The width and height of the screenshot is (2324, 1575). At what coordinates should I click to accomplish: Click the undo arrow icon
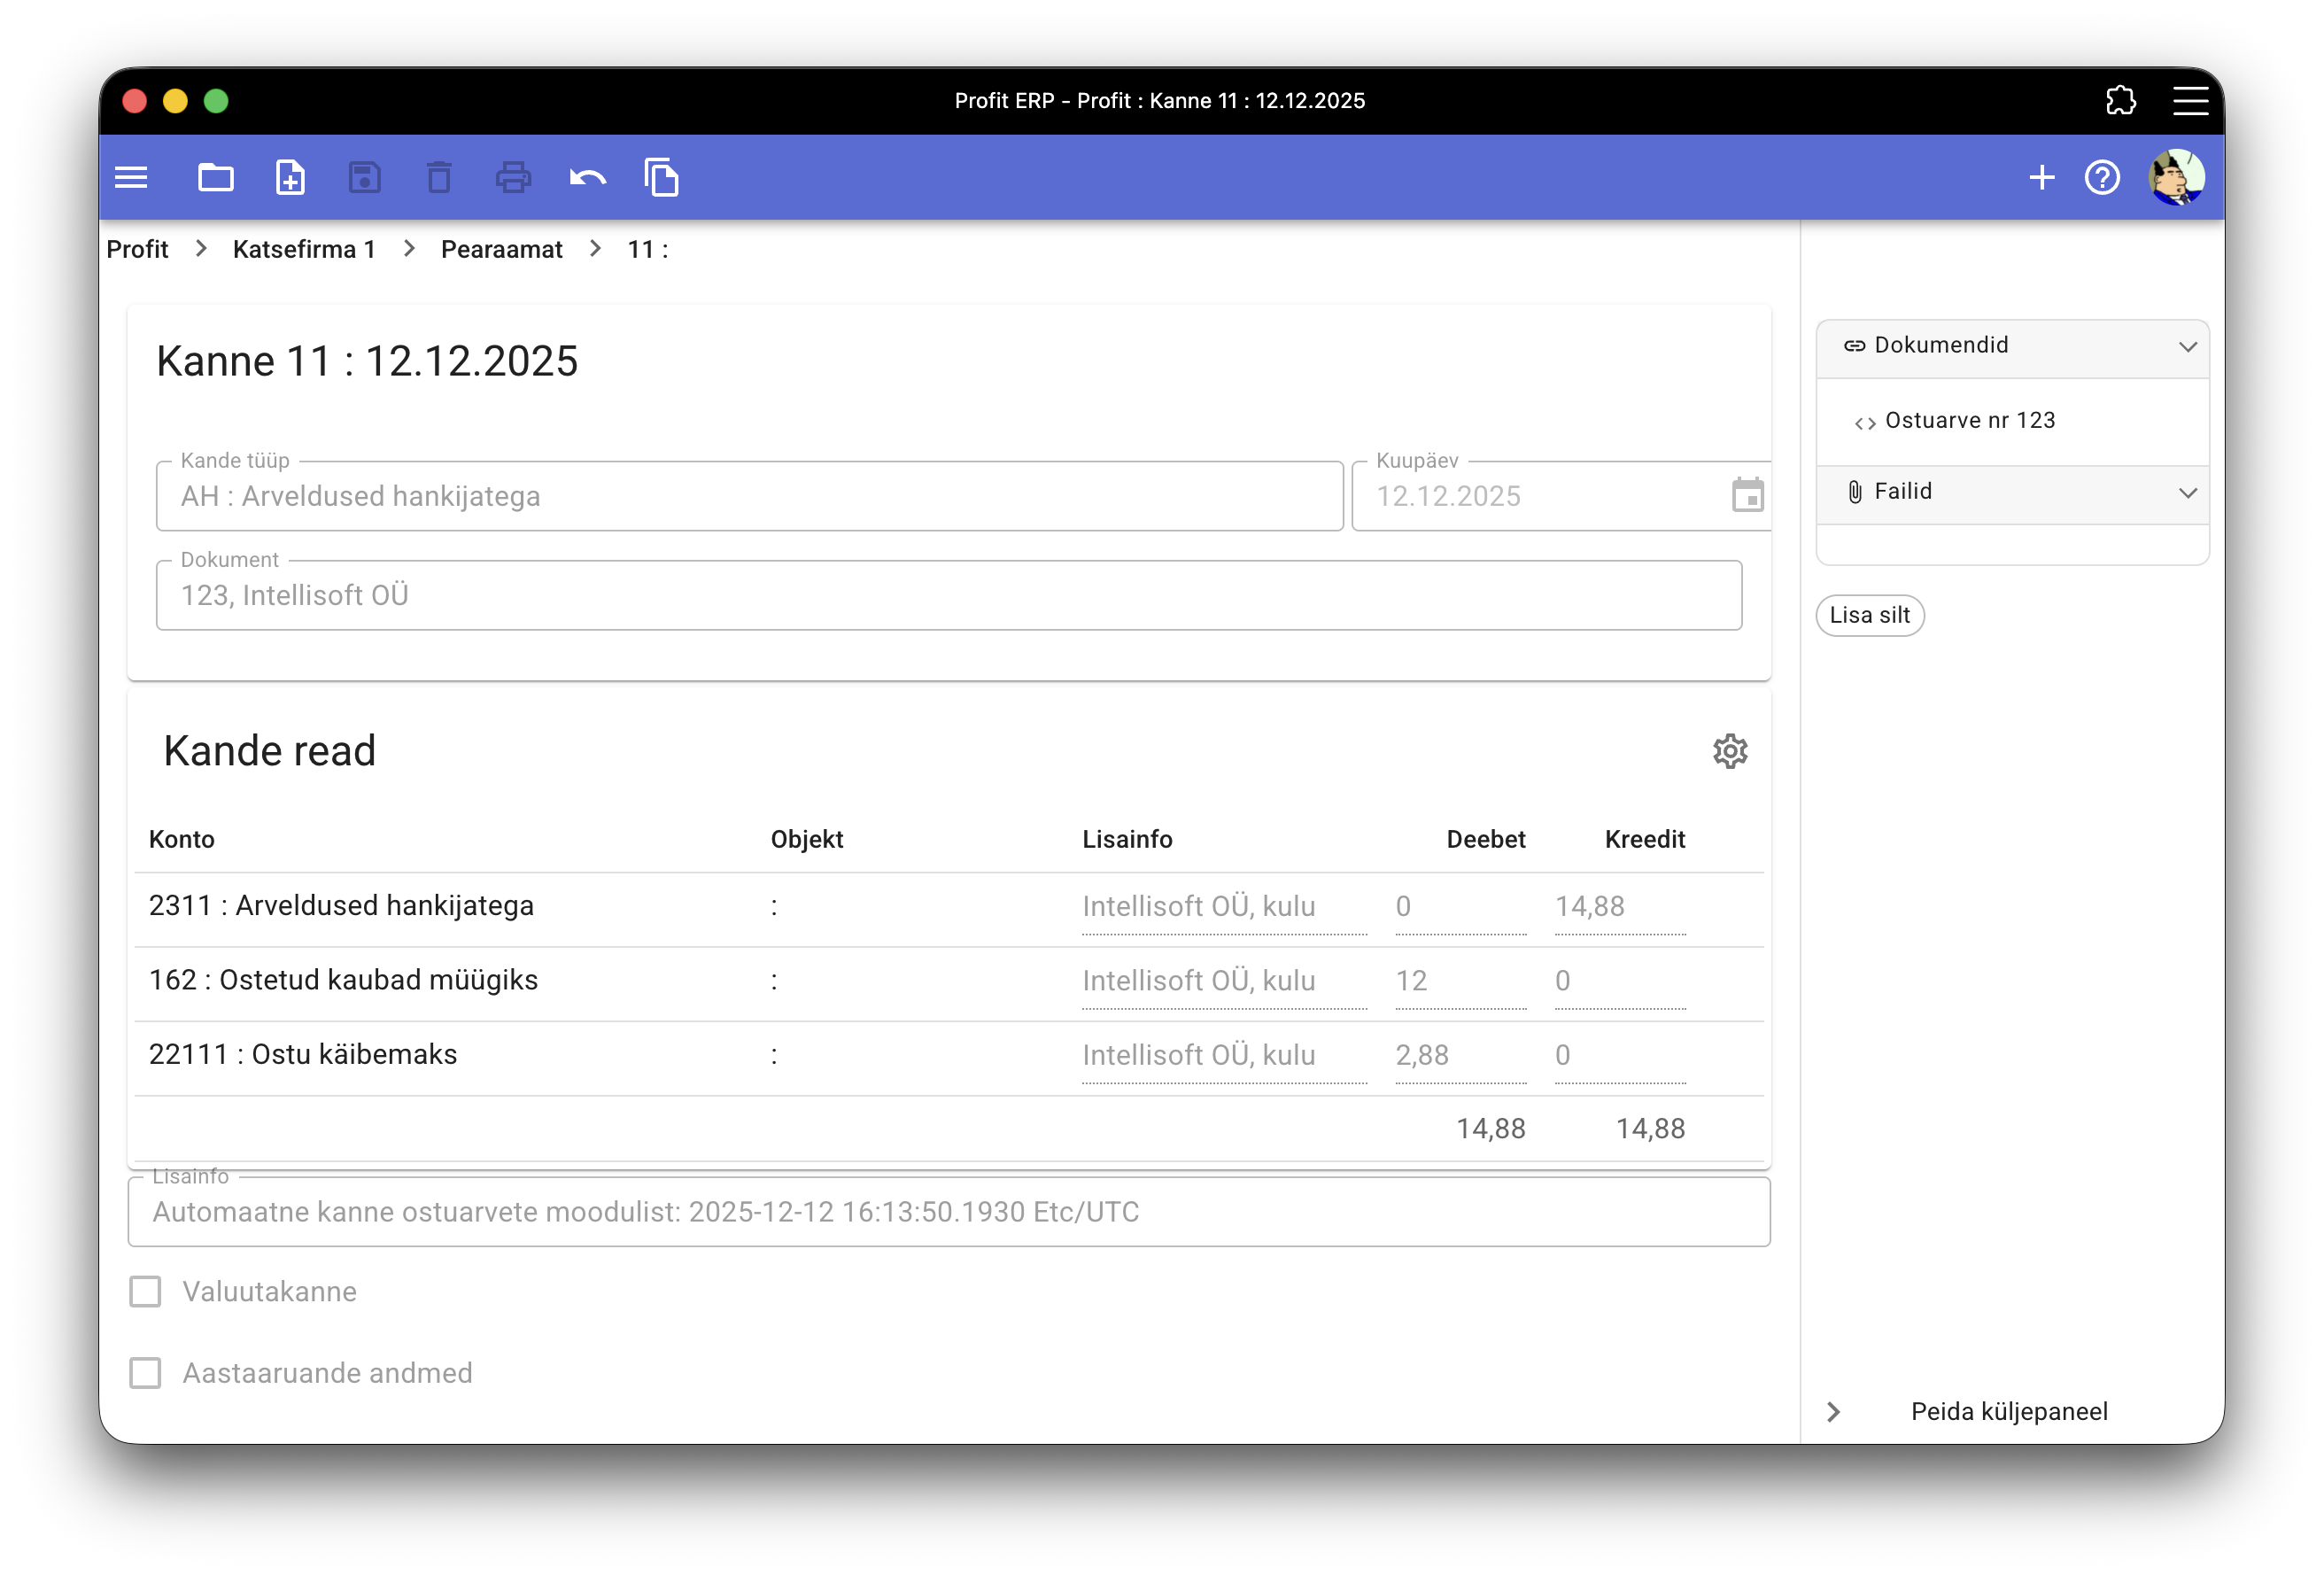coord(587,178)
